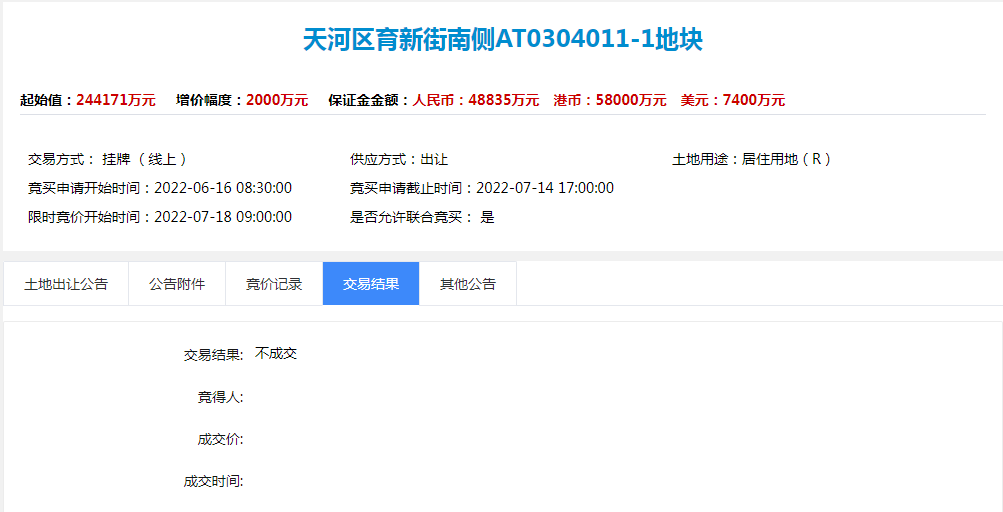The height and width of the screenshot is (512, 1003).
Task: Click the 成交时间: label
Action: click(x=214, y=482)
